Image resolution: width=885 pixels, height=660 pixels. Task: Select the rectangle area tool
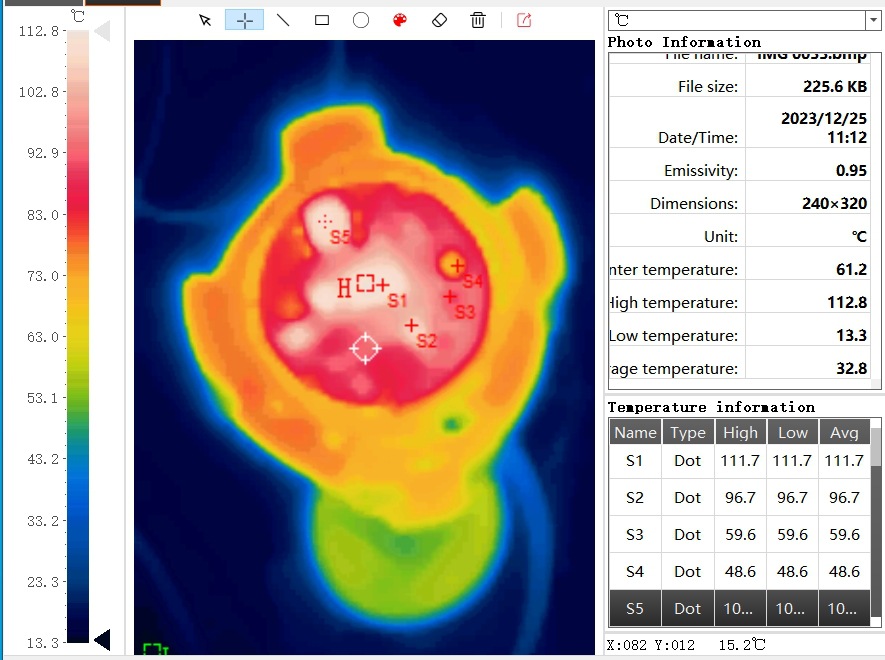322,21
